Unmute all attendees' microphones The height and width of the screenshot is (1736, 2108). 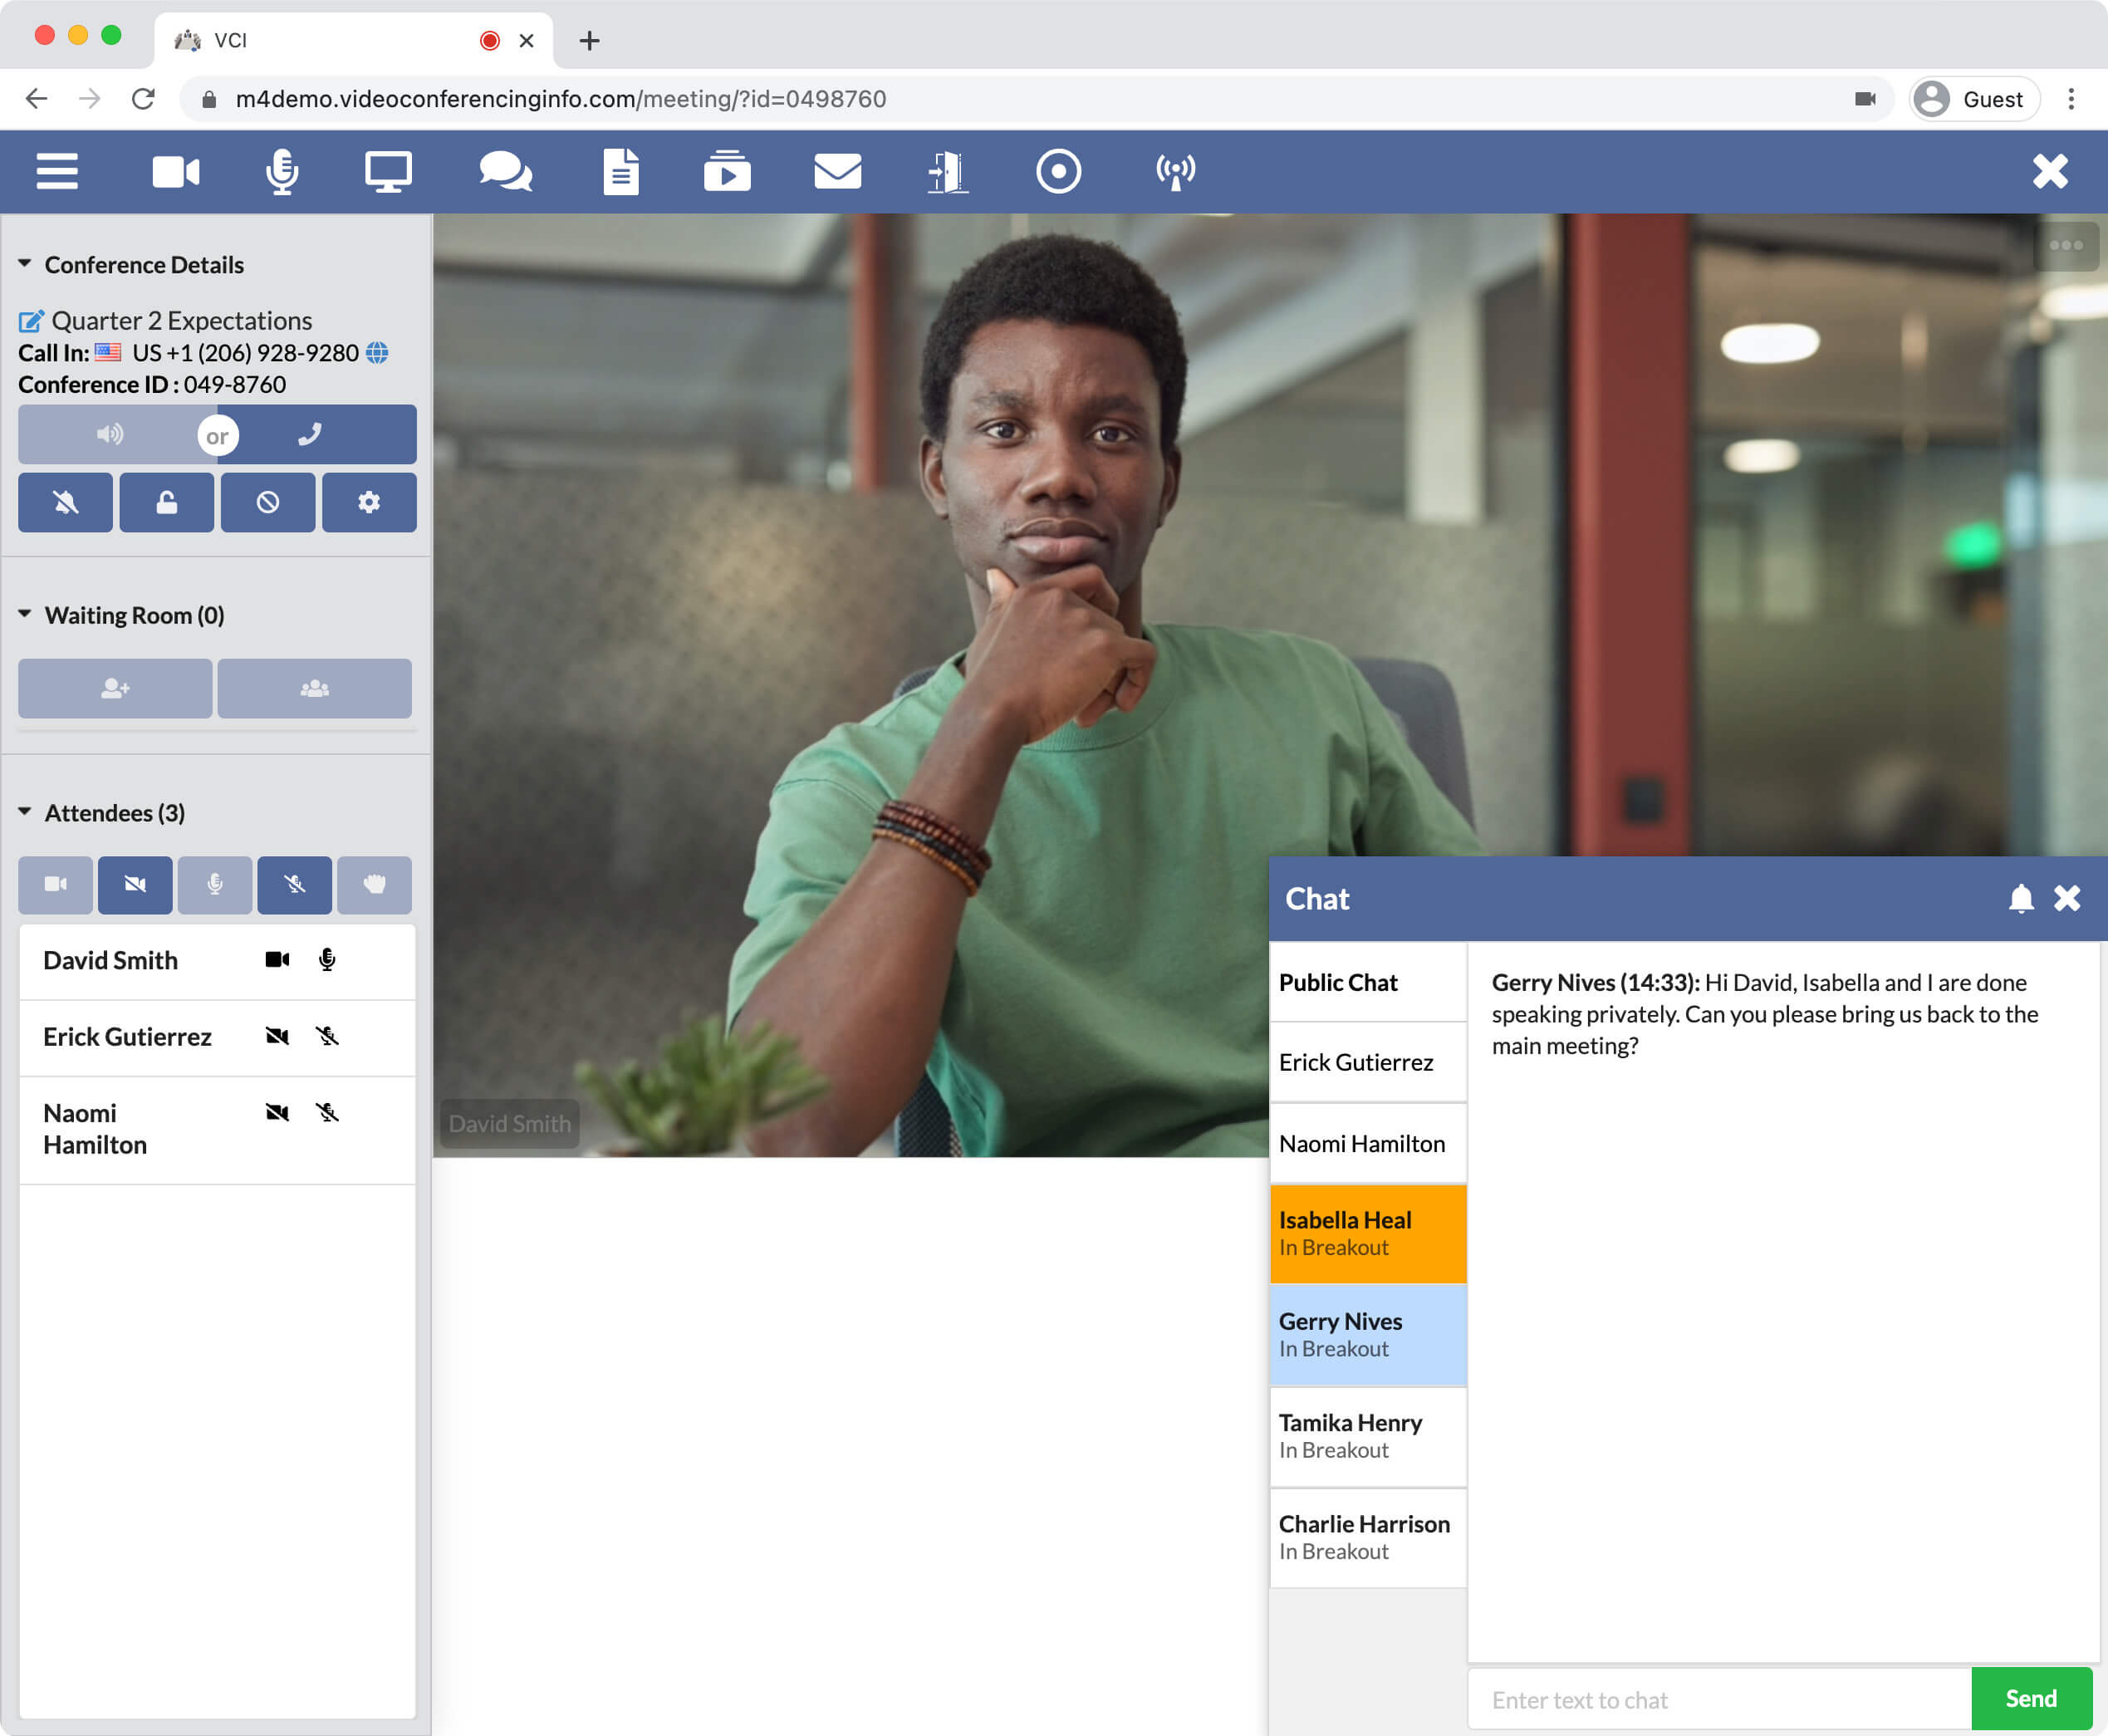(x=215, y=884)
